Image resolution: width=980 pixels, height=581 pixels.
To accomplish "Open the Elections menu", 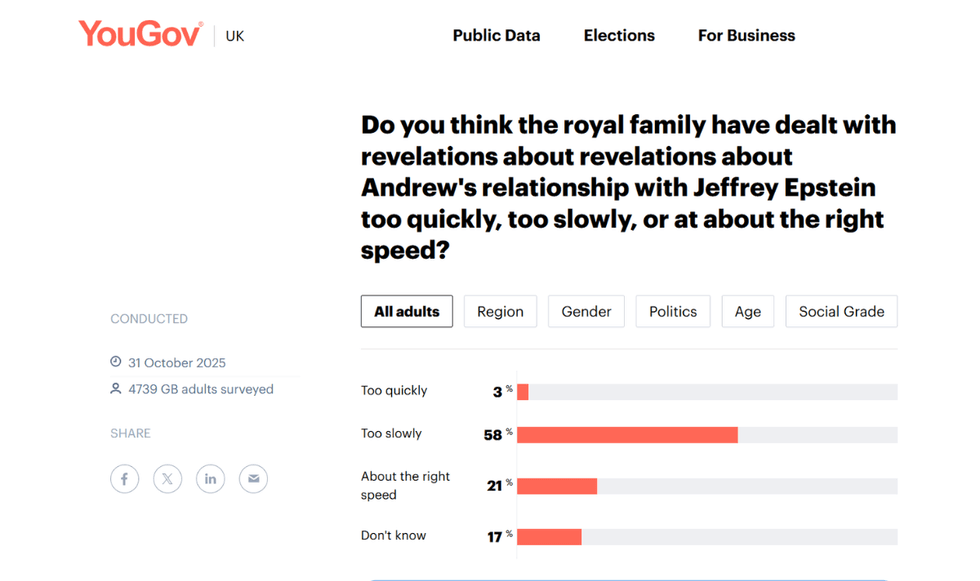I will coord(619,35).
